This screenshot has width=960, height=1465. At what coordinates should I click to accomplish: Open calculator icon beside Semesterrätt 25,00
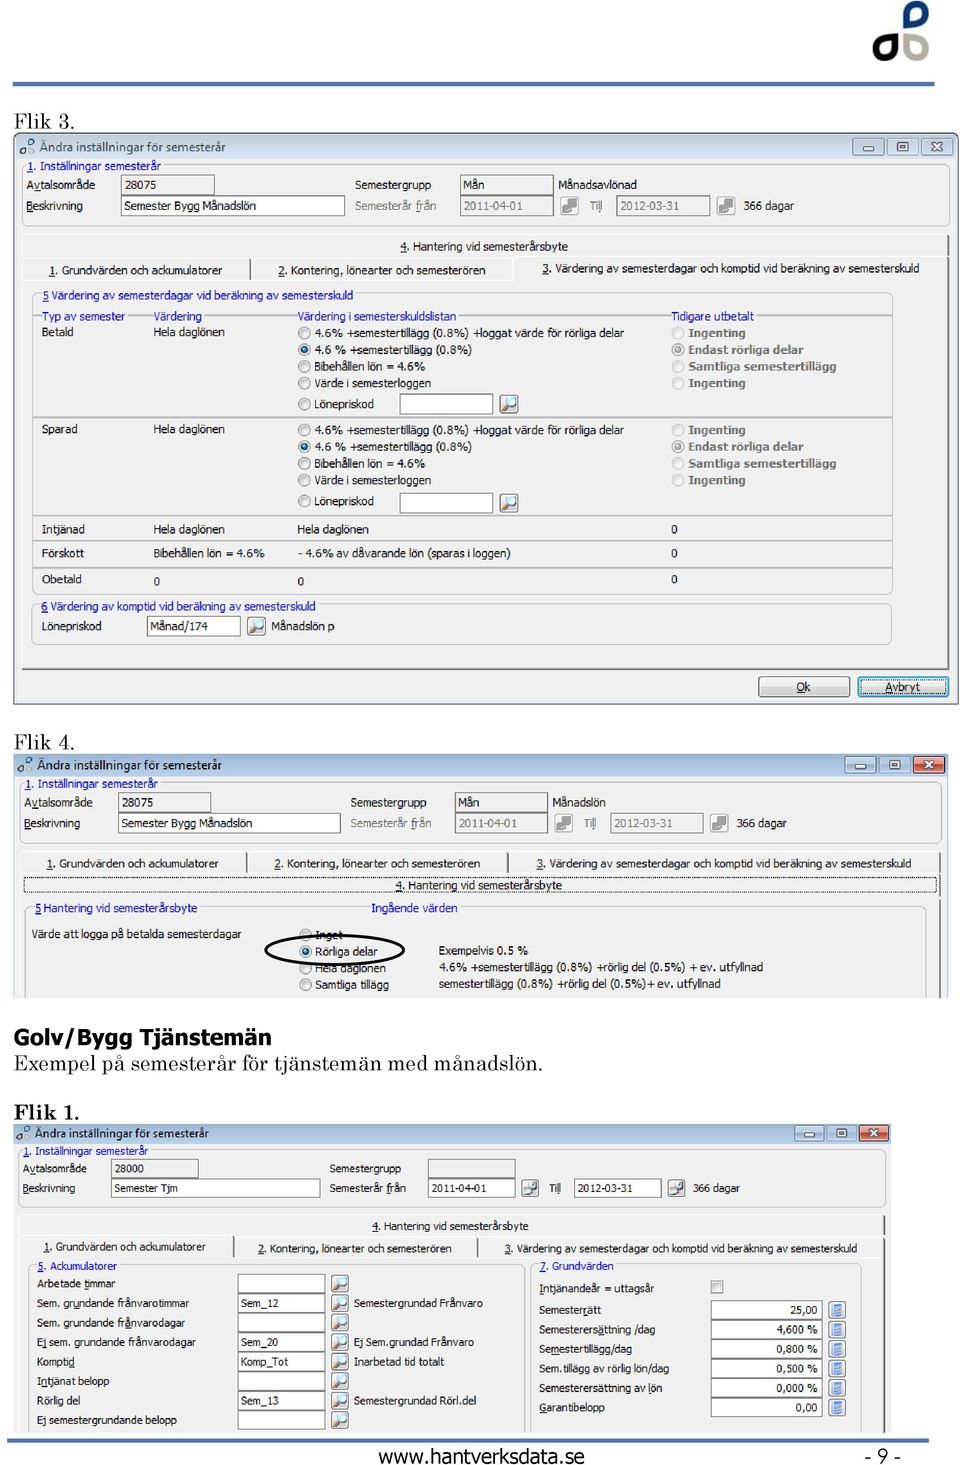click(837, 1310)
